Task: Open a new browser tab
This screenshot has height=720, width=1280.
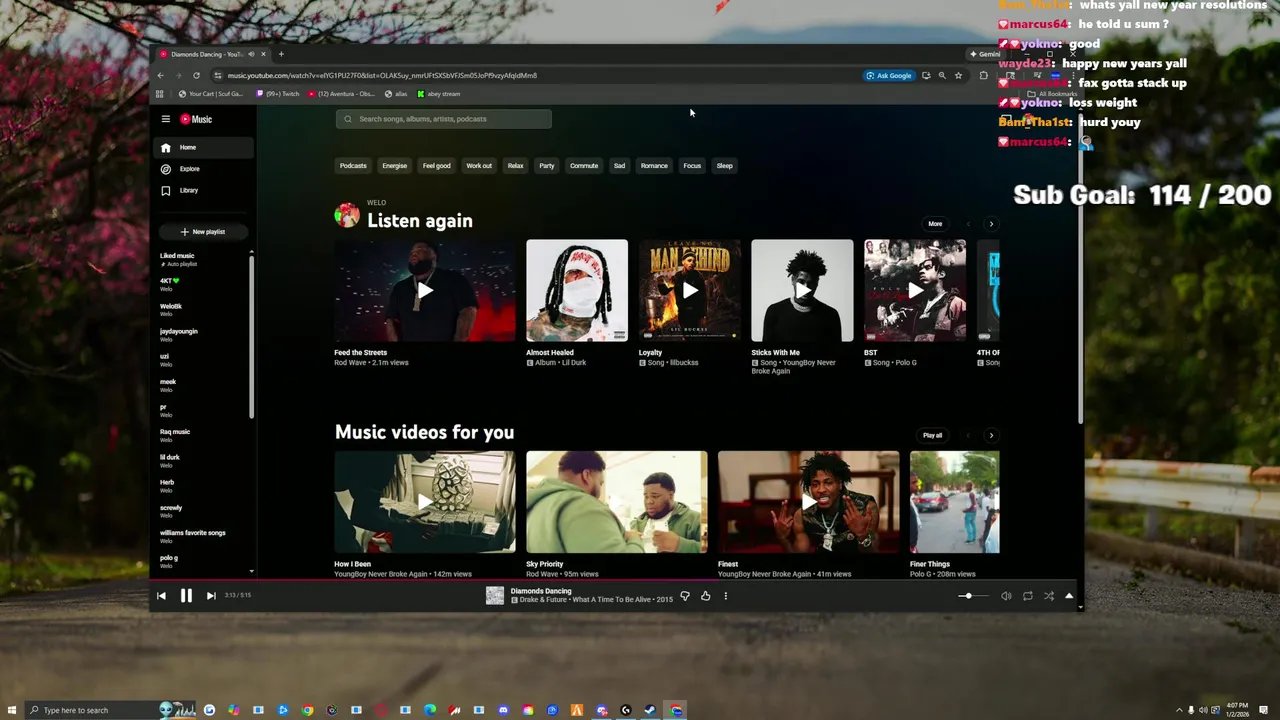Action: point(281,54)
